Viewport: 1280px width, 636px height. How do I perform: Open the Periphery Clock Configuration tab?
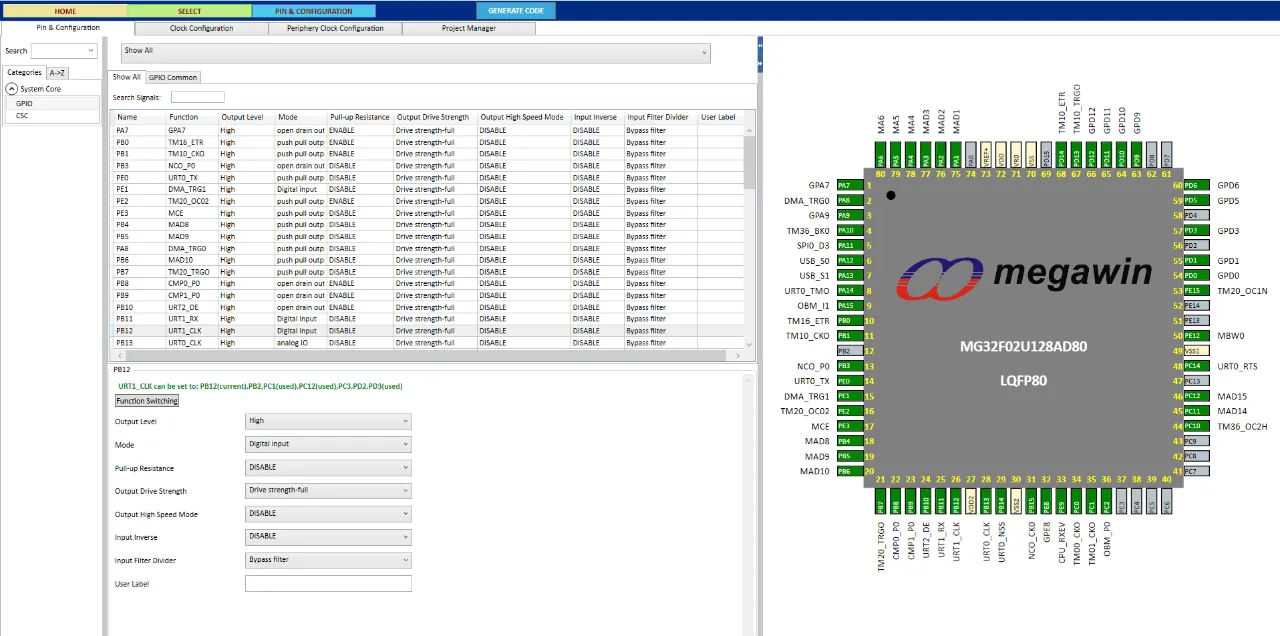click(335, 28)
